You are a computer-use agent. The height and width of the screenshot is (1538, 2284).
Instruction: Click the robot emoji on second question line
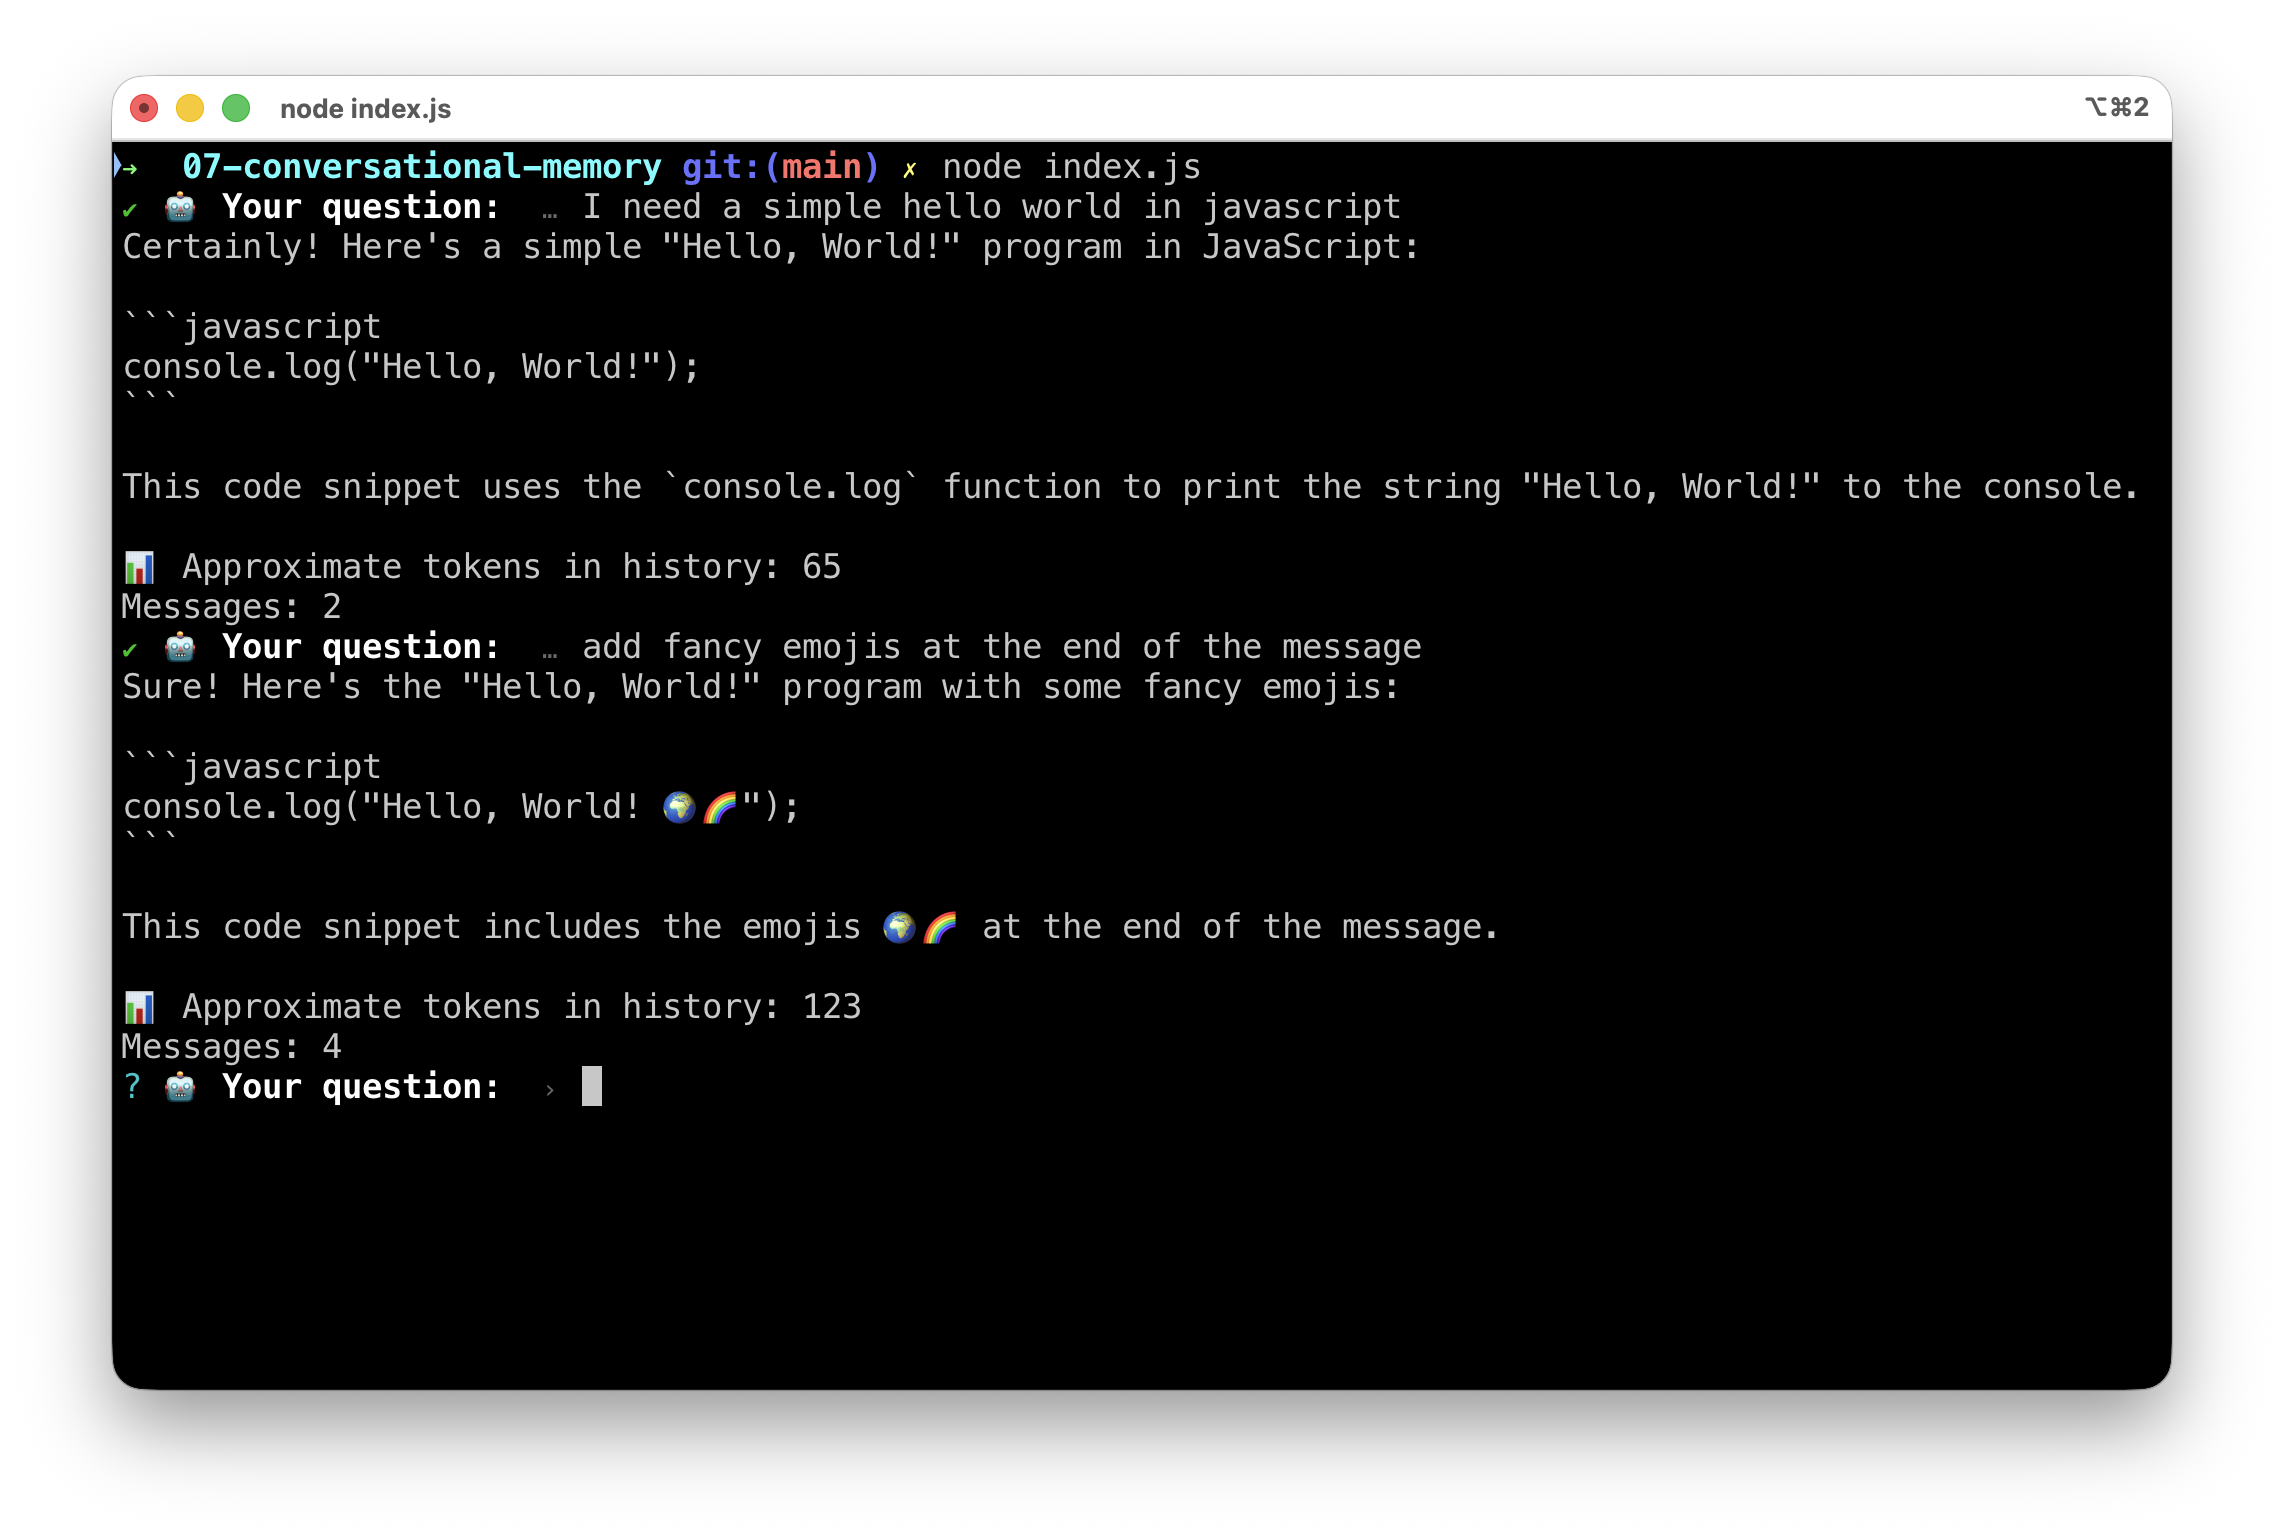(180, 647)
